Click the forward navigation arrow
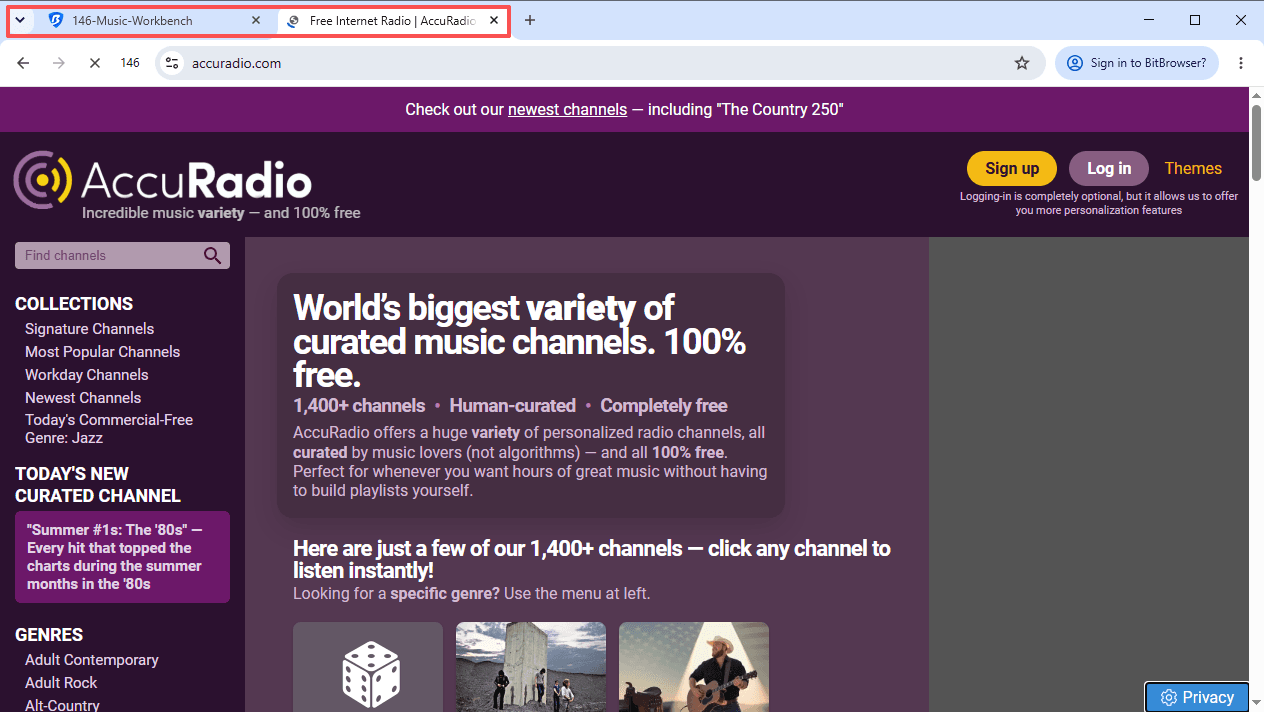The image size is (1264, 712). pos(59,63)
